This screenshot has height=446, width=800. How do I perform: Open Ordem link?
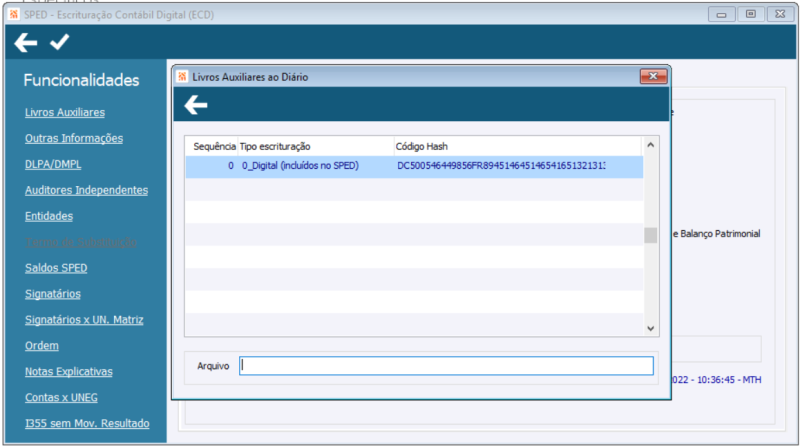[42, 346]
